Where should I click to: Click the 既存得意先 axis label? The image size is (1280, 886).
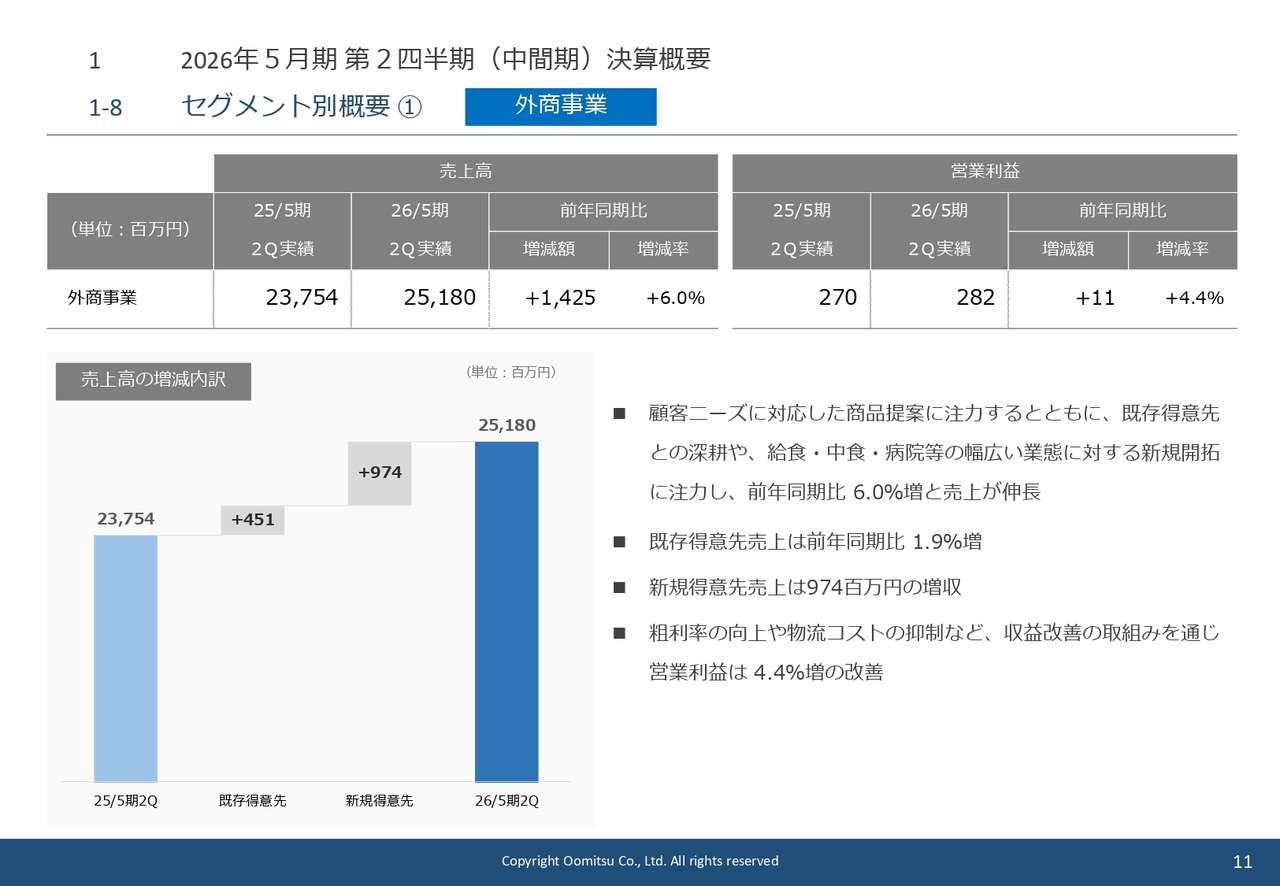[x=253, y=801]
